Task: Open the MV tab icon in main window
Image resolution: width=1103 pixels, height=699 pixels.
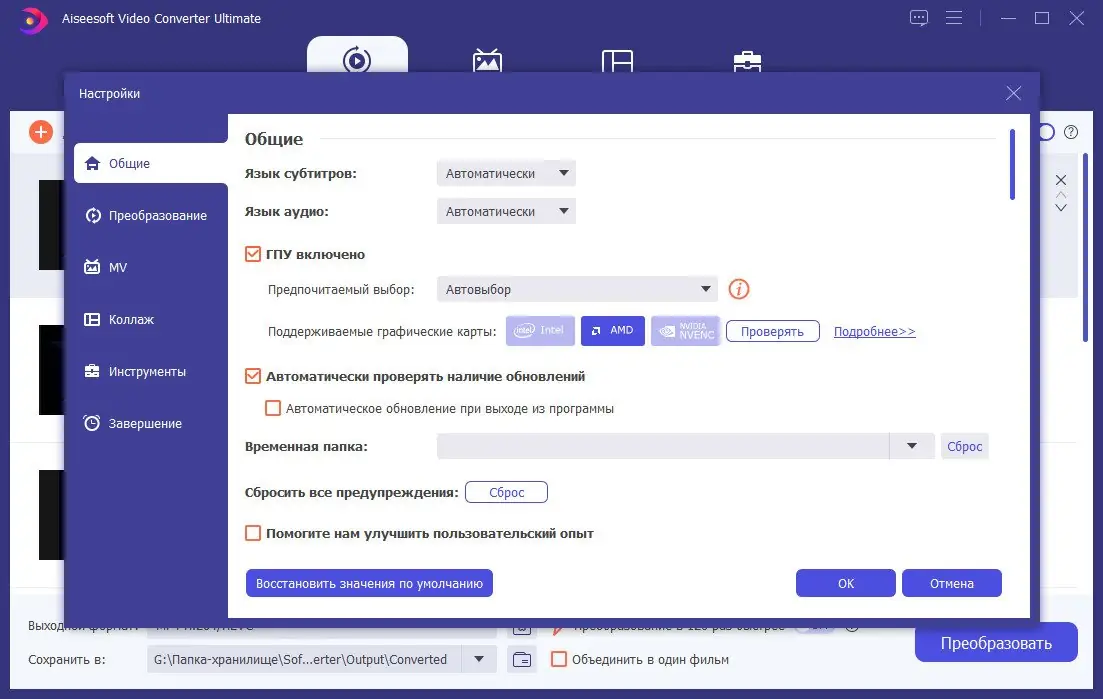Action: (487, 60)
